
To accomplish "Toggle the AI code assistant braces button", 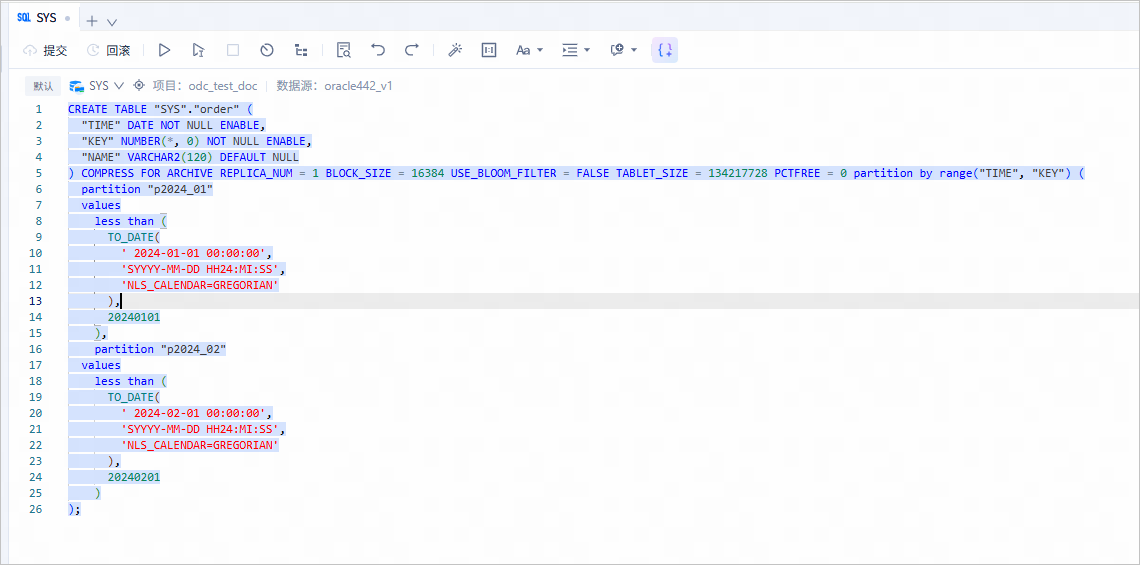I will pyautogui.click(x=665, y=50).
